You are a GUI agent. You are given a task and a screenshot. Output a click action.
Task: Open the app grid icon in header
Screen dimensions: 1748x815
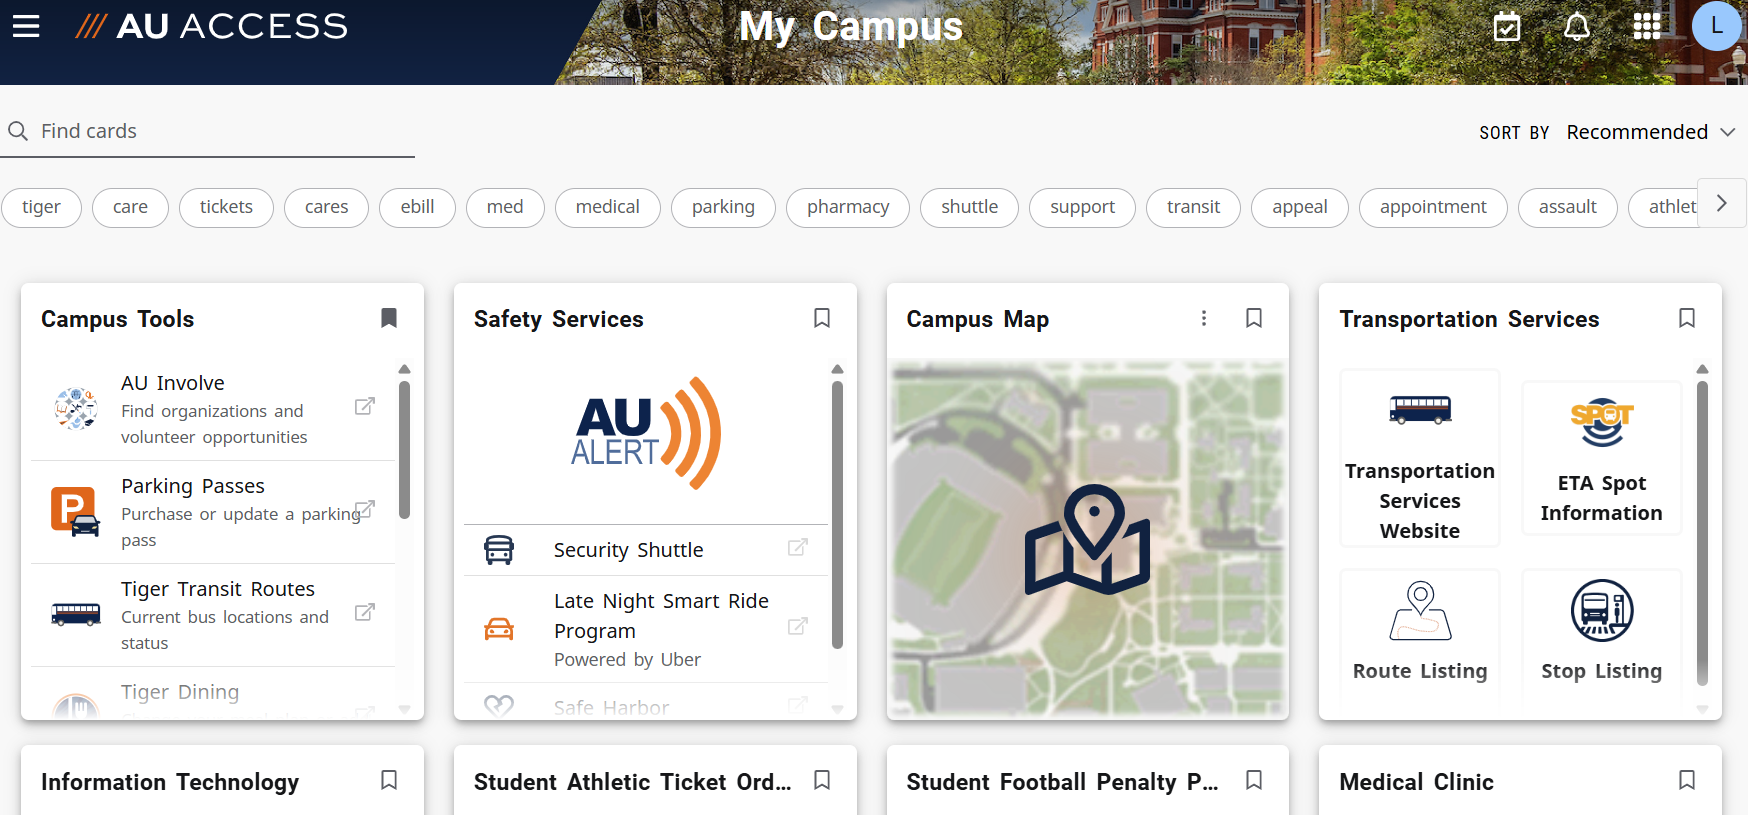coord(1646,27)
